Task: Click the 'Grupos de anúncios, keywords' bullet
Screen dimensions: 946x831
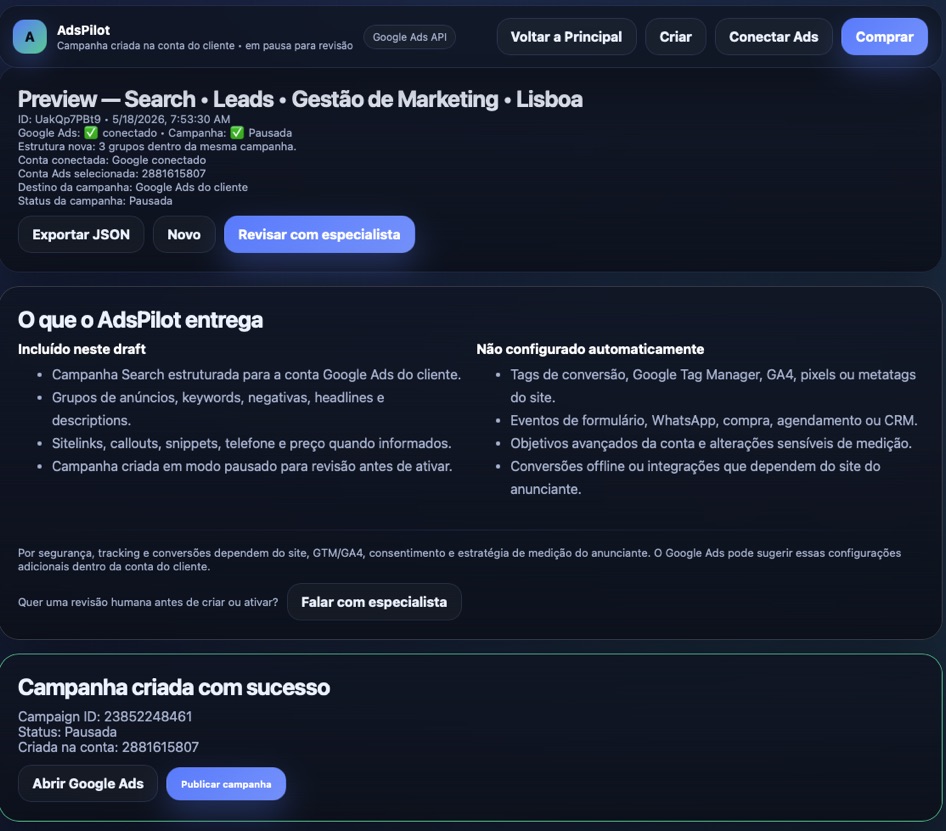Action: [x=218, y=409]
